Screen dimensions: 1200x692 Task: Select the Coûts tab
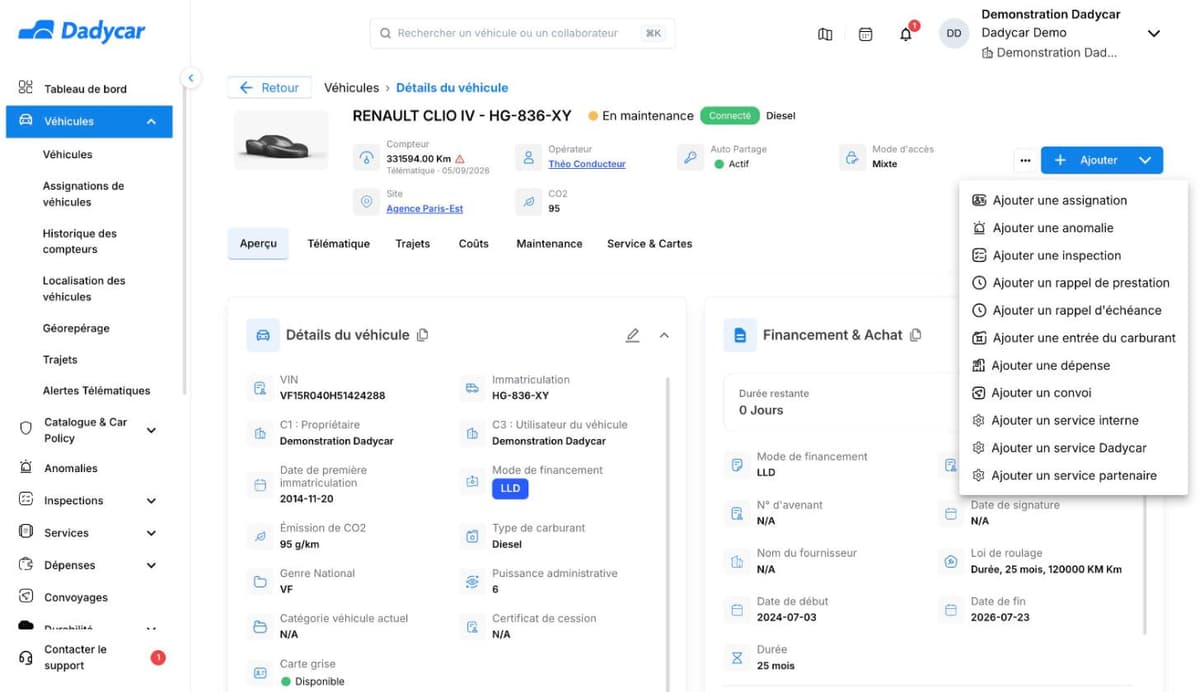point(473,243)
